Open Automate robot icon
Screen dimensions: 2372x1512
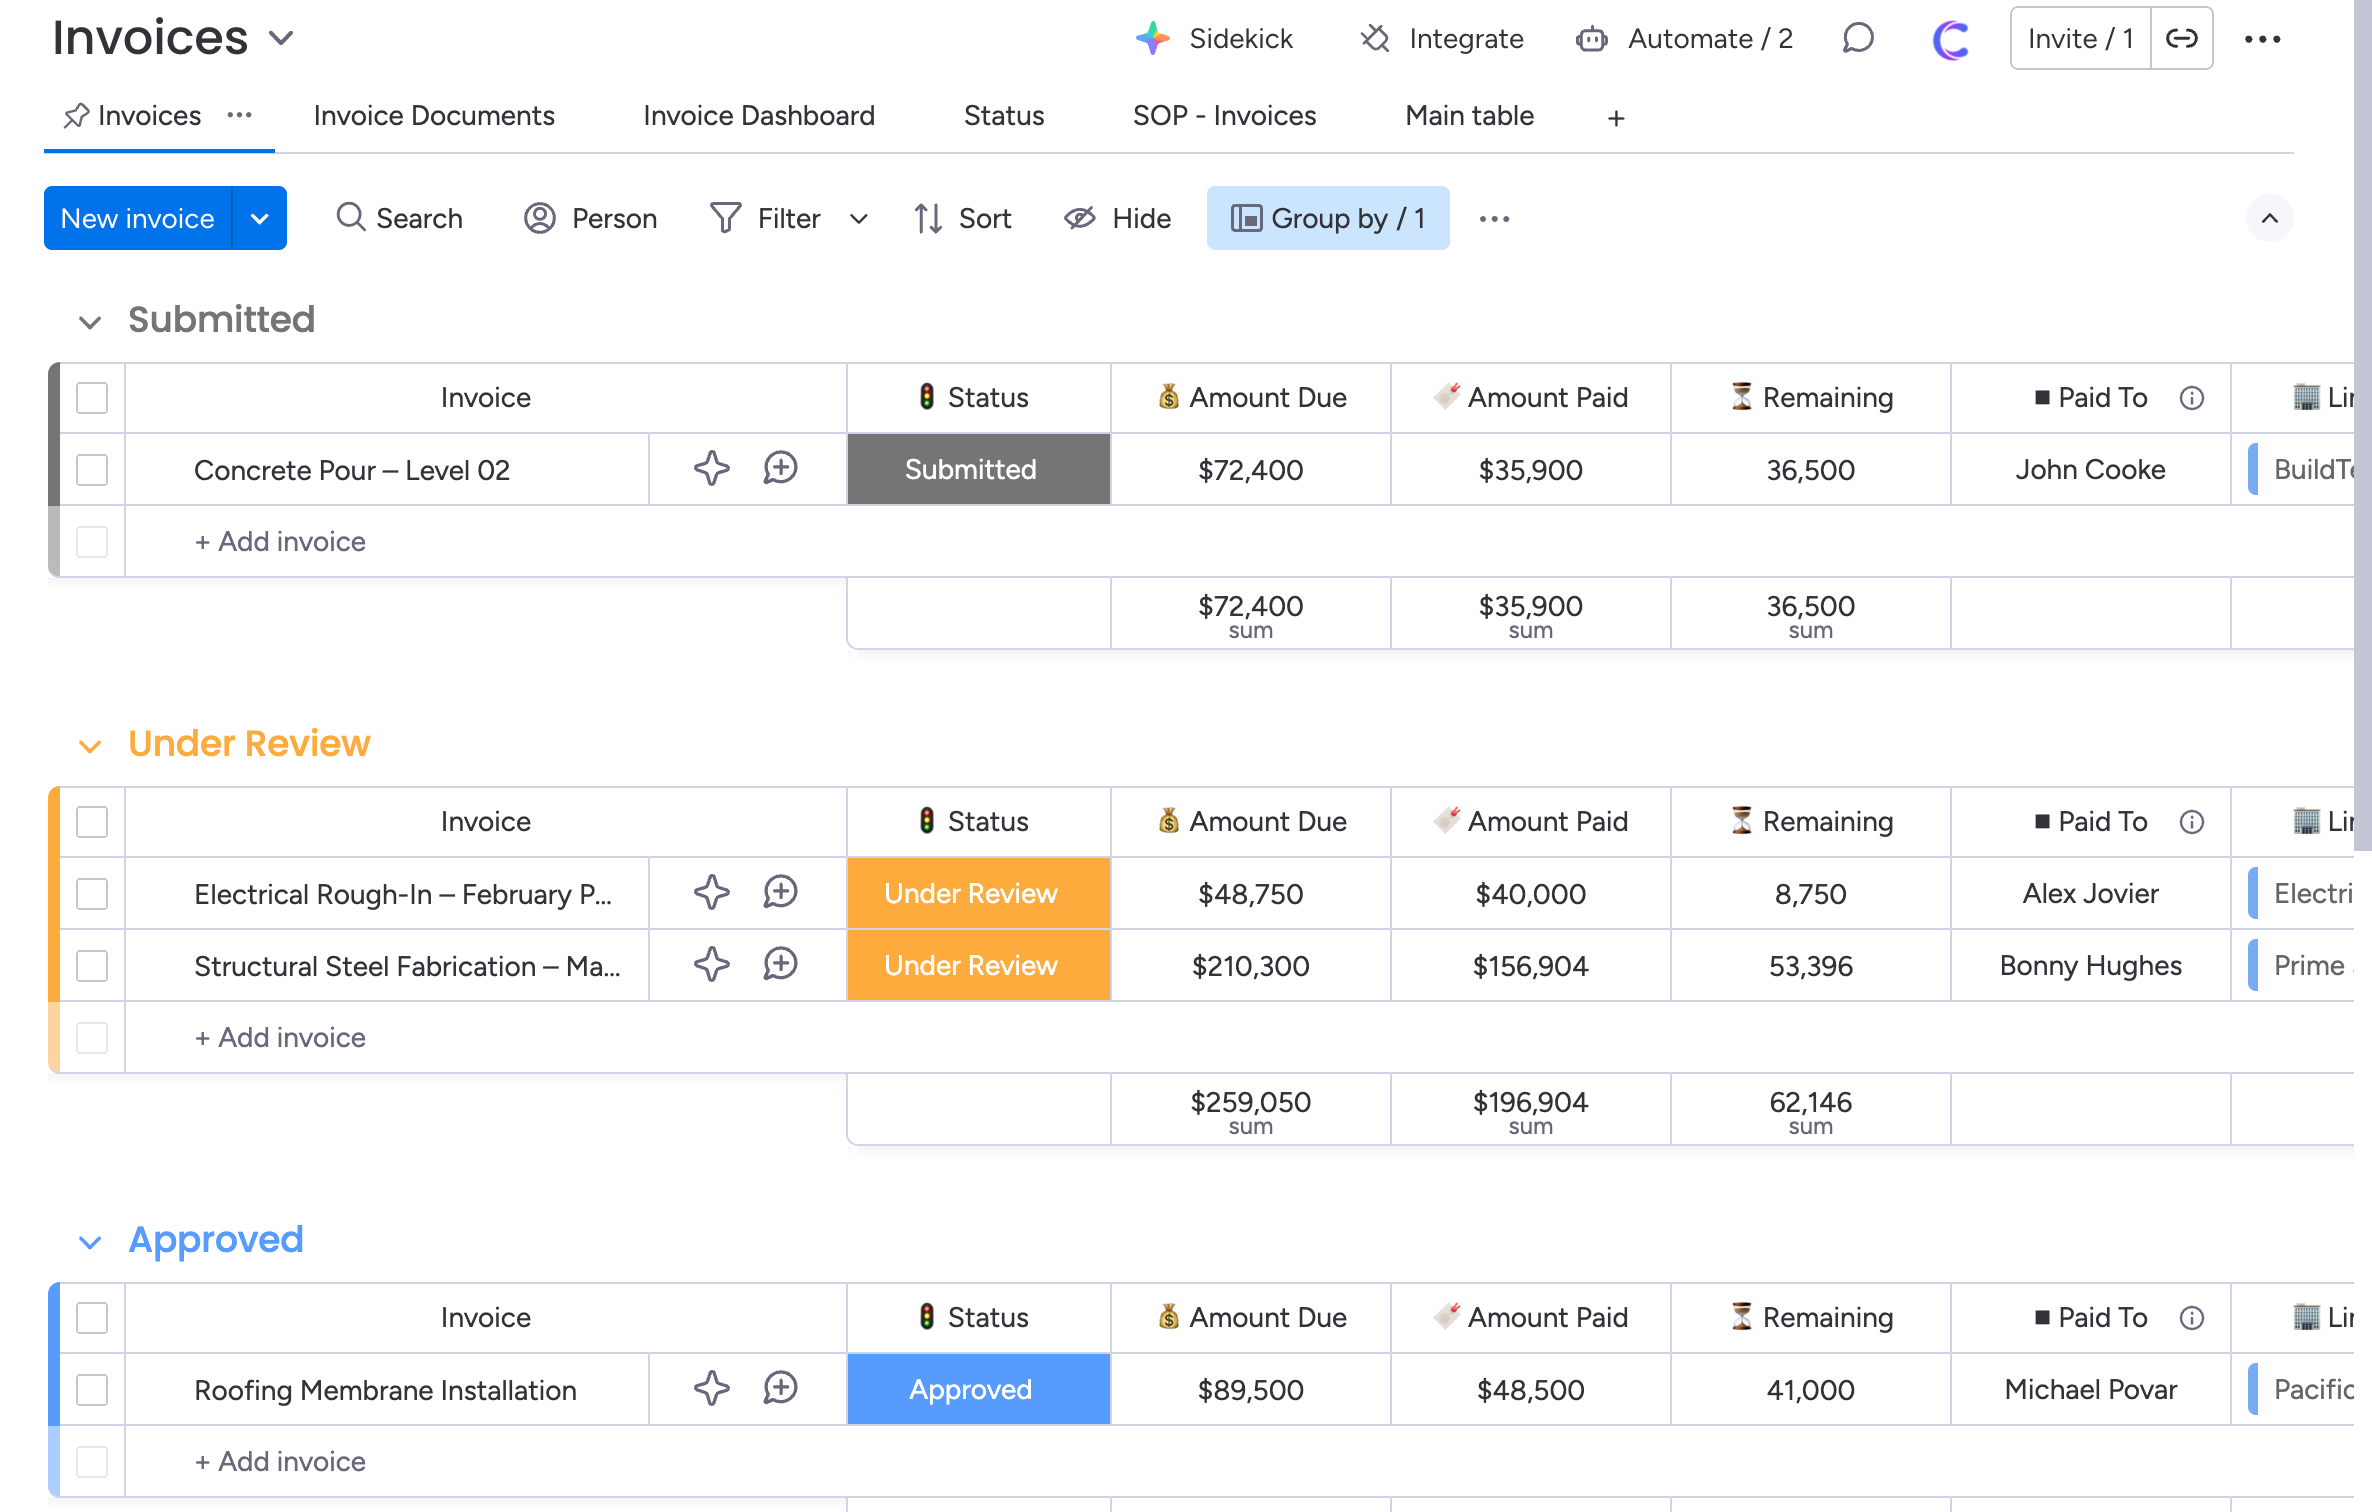point(1591,39)
